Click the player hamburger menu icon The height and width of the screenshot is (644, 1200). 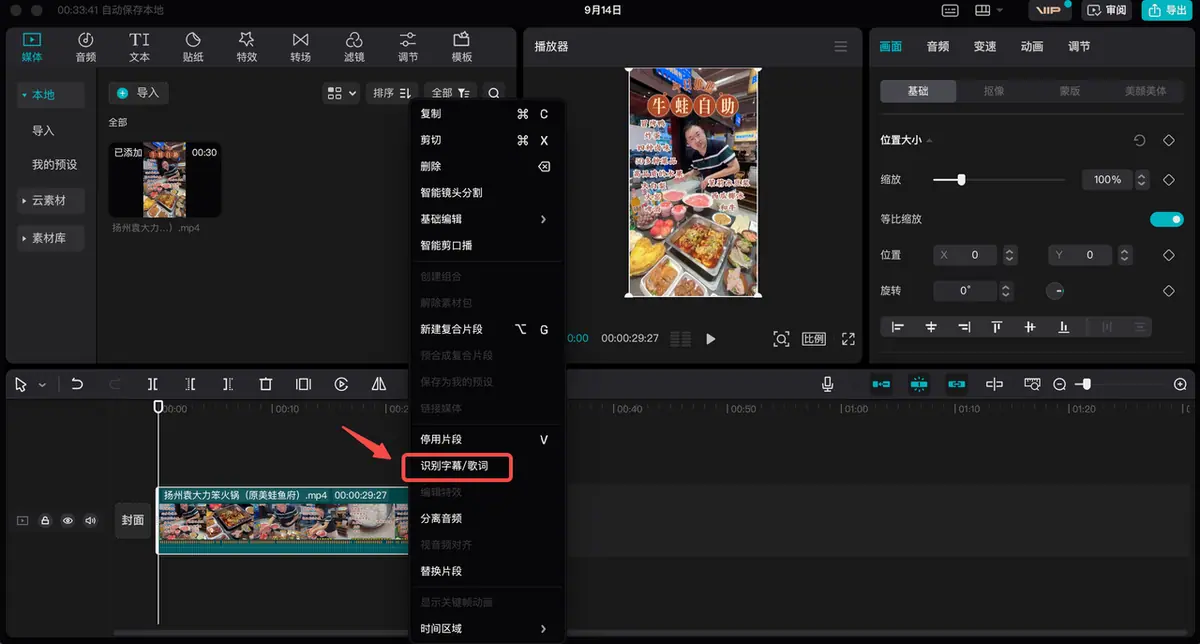(840, 47)
